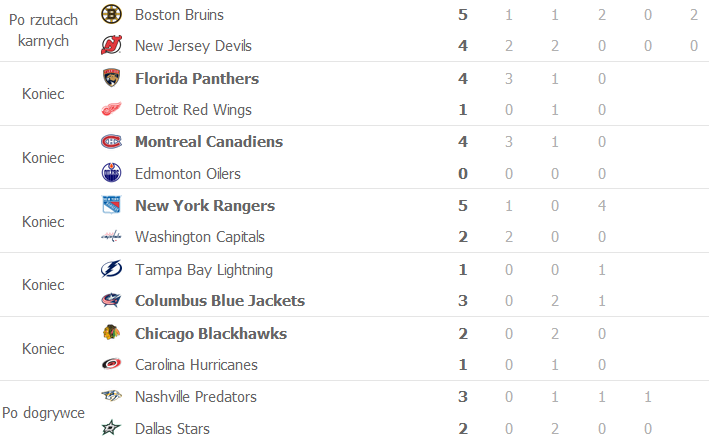
Task: Click the New Jersey Devils logo
Action: pyautogui.click(x=111, y=46)
